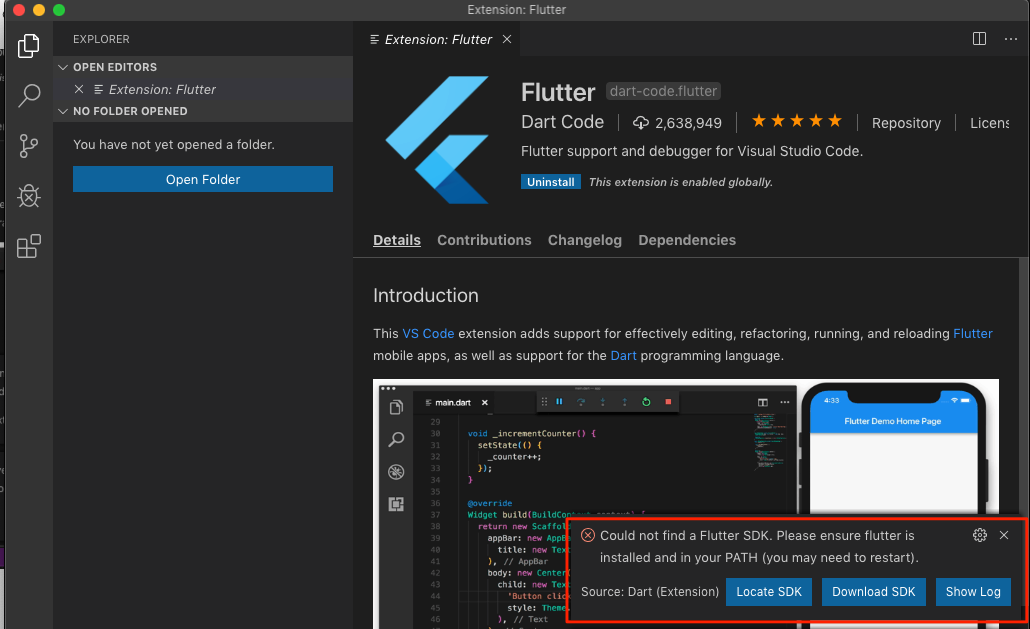Click the split editor icon
Image resolution: width=1030 pixels, height=629 pixels.
coord(979,39)
